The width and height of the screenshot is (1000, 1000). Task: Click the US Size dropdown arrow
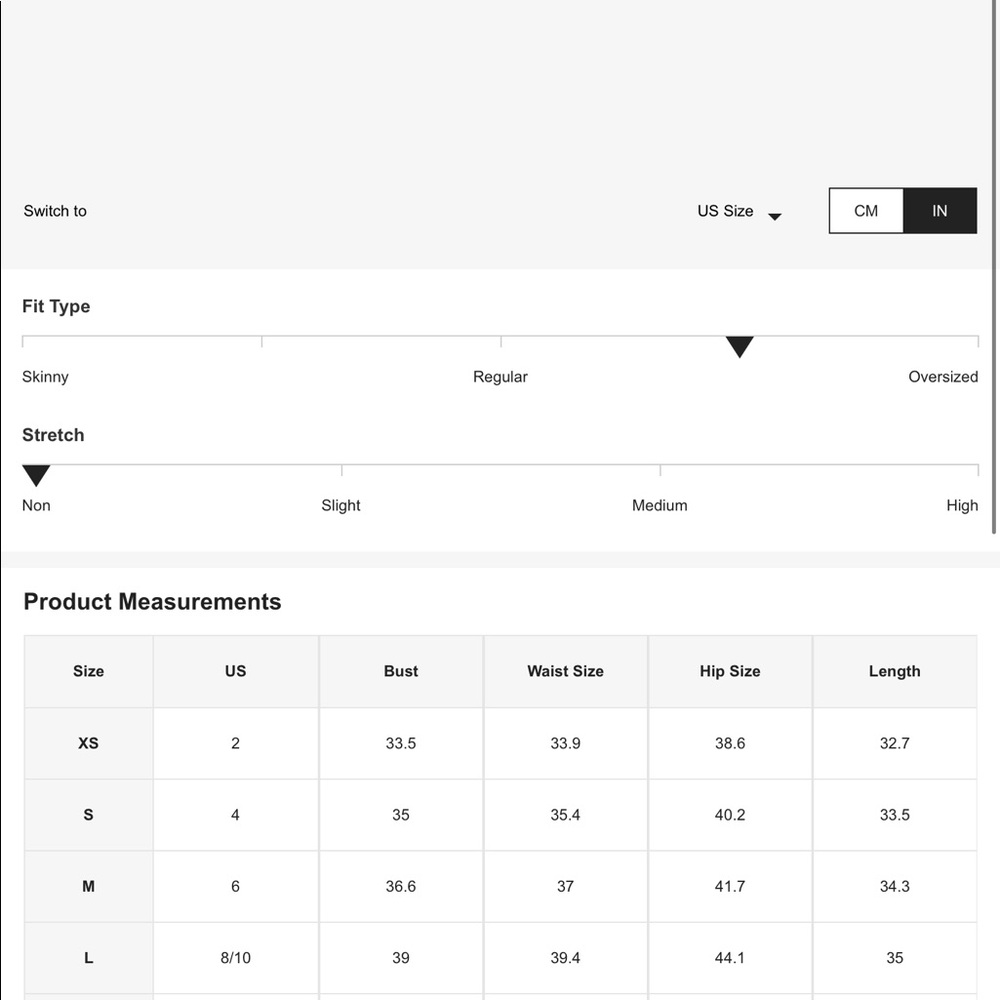point(774,216)
